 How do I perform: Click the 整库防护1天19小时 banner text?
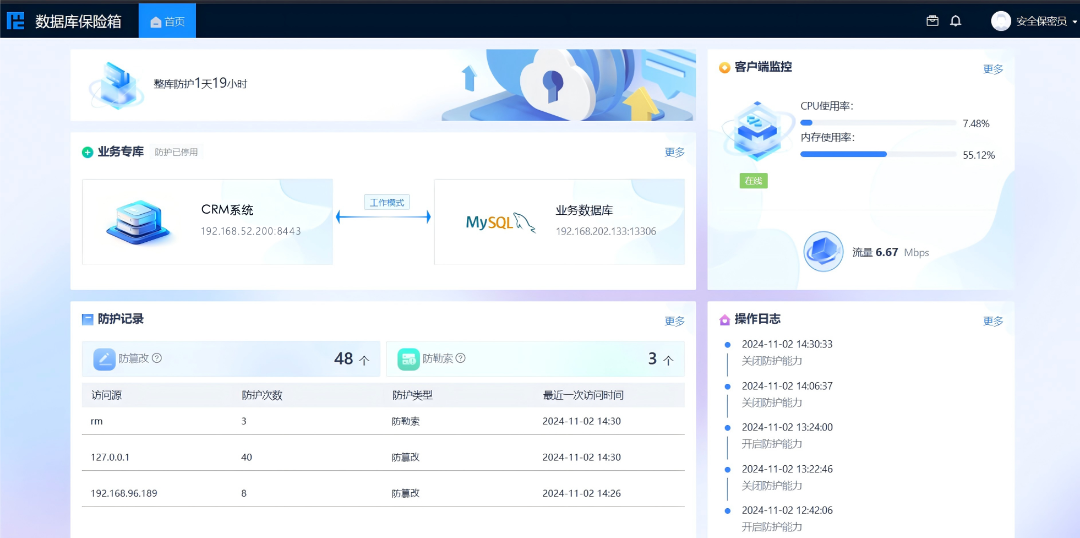(x=200, y=84)
